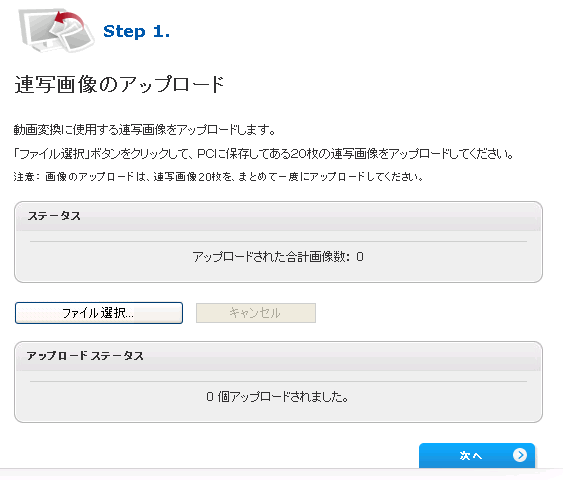Viewport: 563px width, 480px height.
Task: Click the monitor upload icon beside Step 1
Action: [56, 31]
